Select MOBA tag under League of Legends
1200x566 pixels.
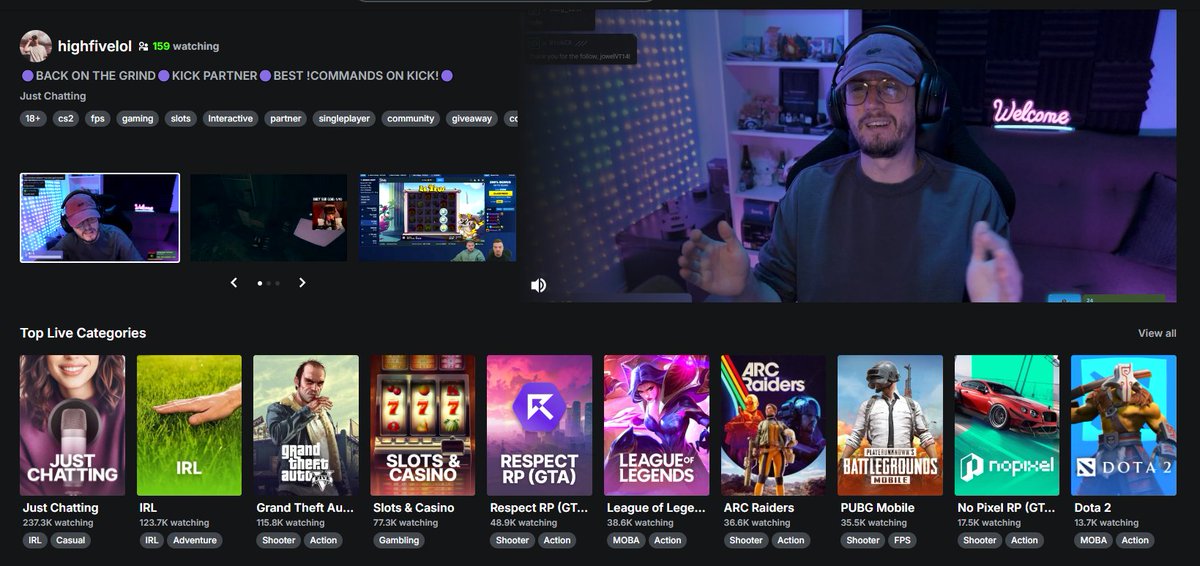pyautogui.click(x=626, y=540)
